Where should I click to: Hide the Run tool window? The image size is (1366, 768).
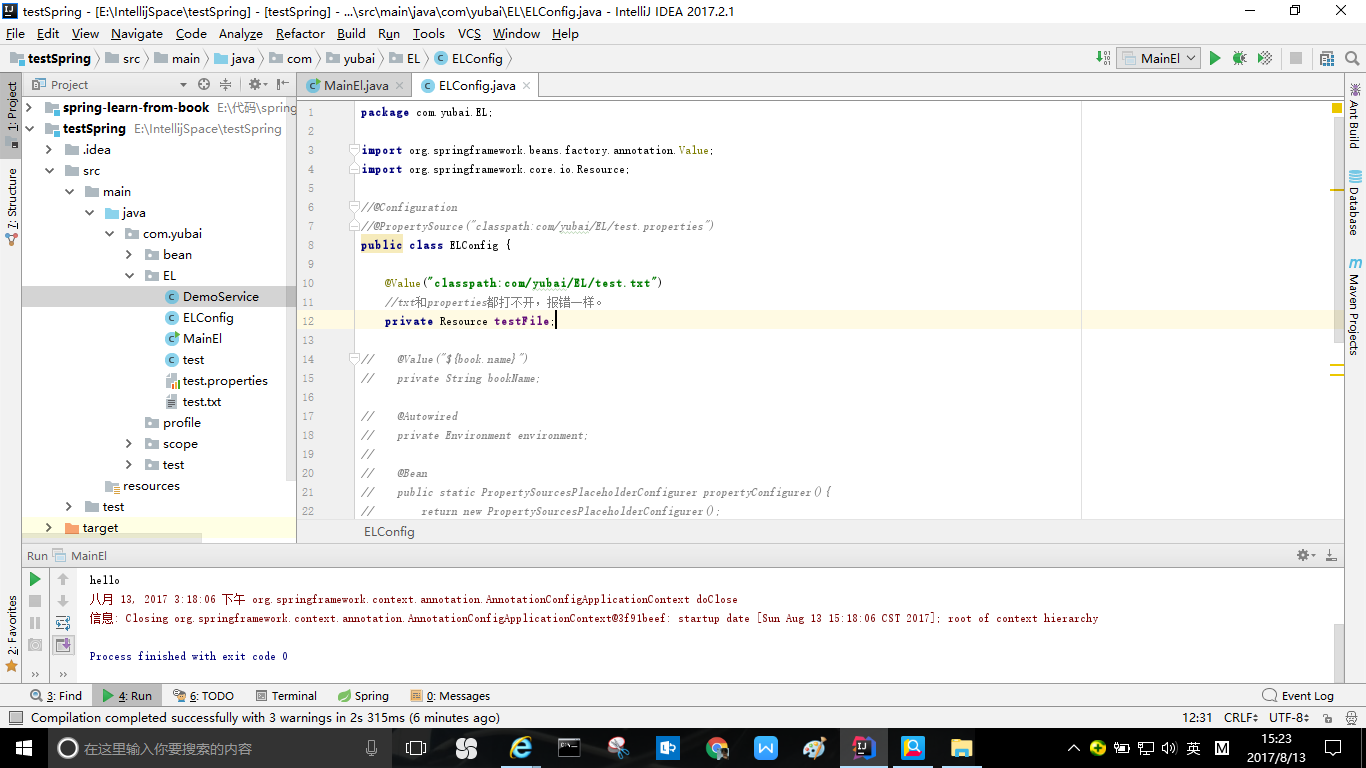point(1331,555)
